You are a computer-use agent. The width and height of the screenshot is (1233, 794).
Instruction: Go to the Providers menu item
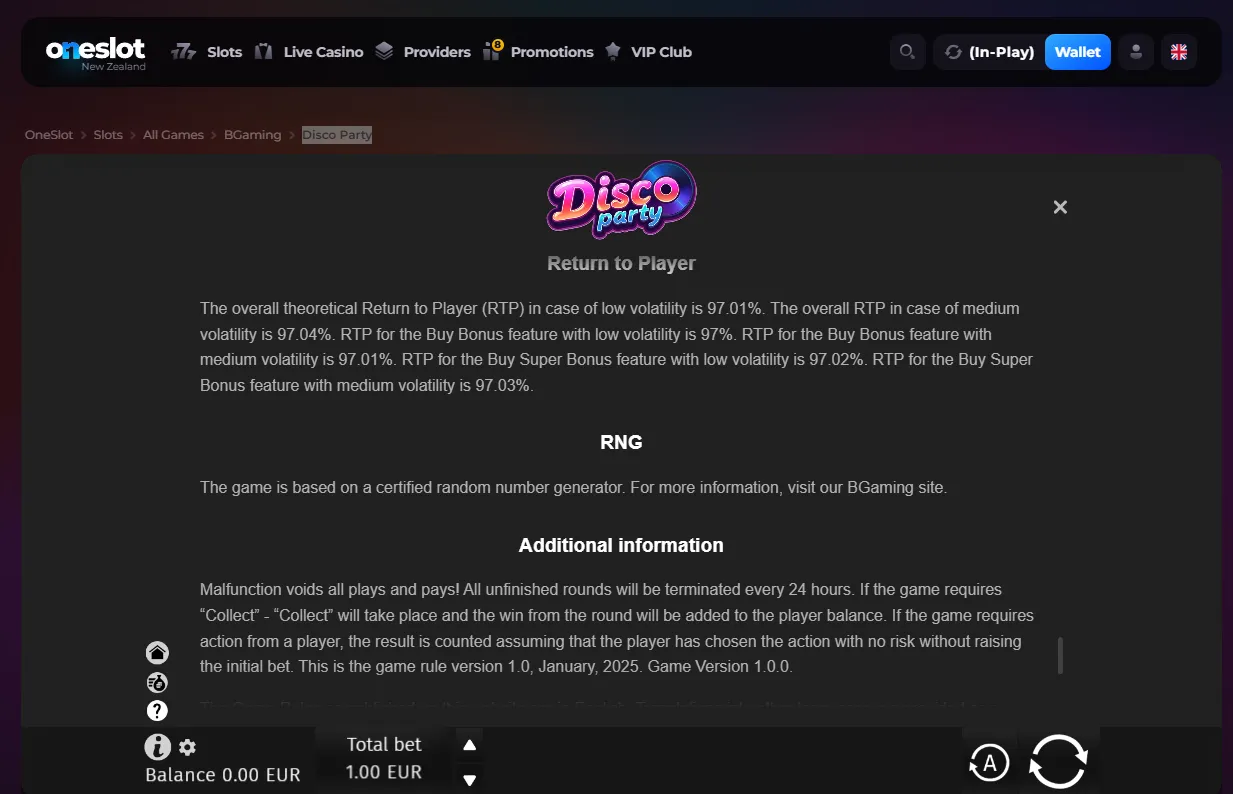(x=423, y=52)
